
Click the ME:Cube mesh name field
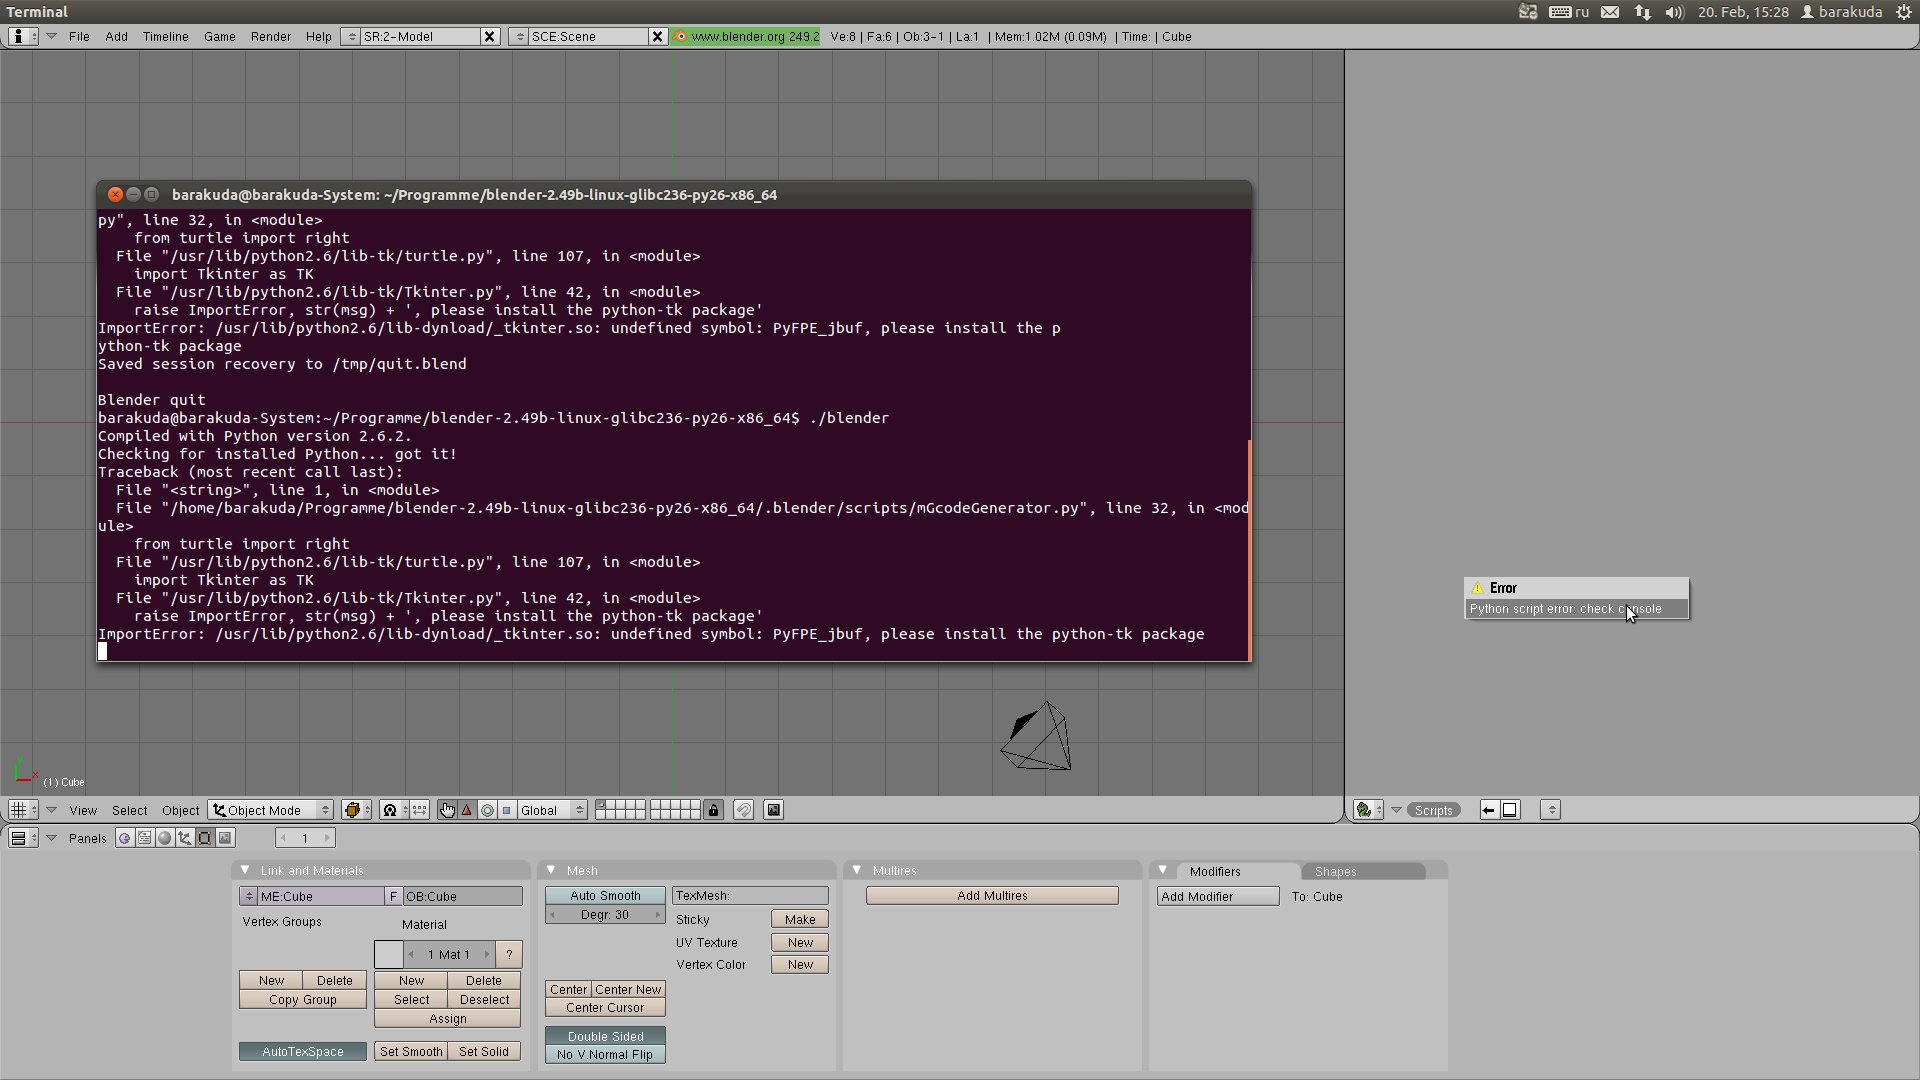click(x=320, y=896)
